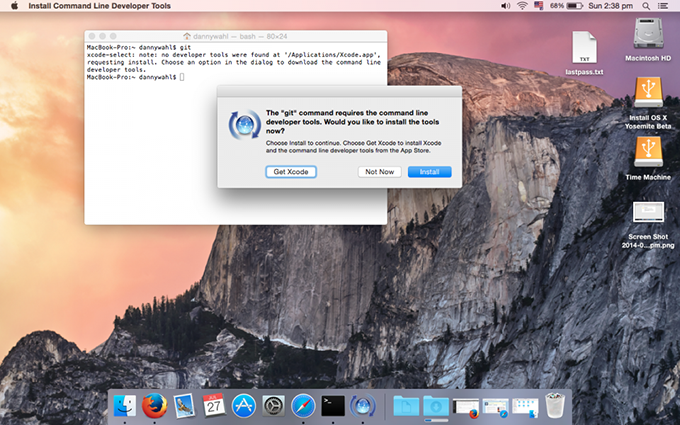Open Install Command Line Developer Tools menu
Viewport: 680px width, 425px height.
pos(99,6)
